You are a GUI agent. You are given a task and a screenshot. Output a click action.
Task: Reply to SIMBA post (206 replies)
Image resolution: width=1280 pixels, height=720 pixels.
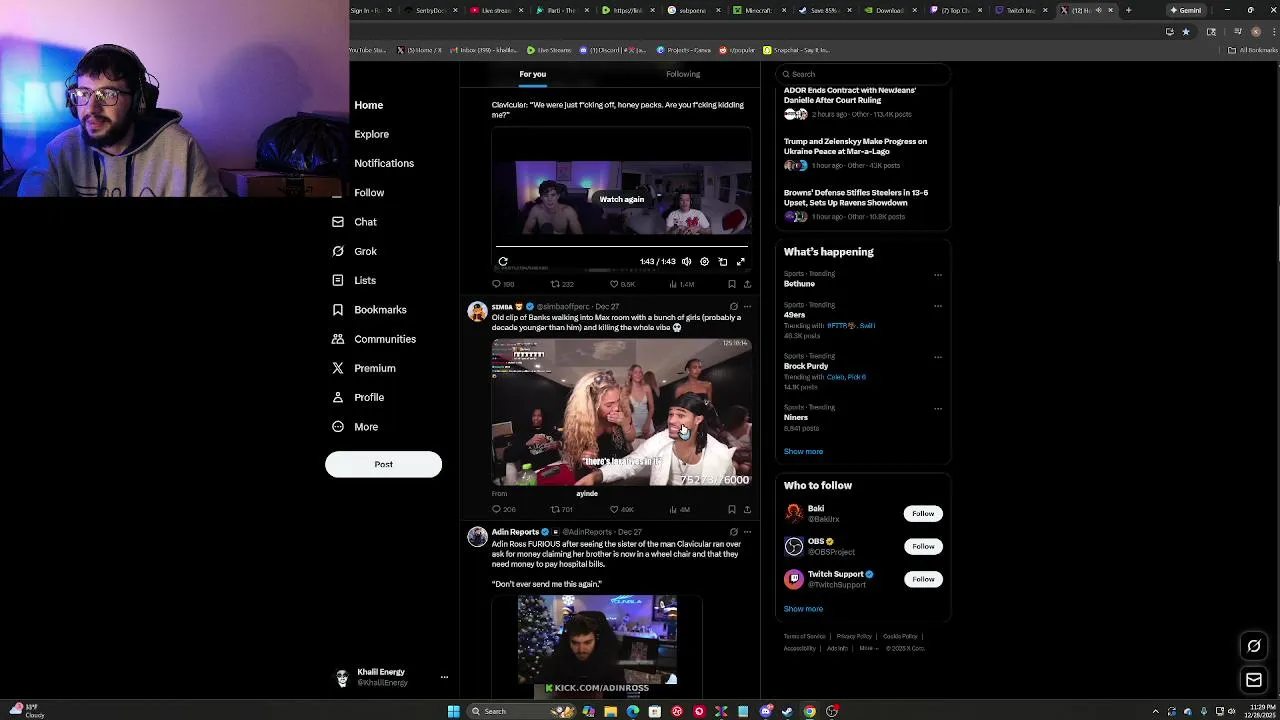tap(502, 510)
